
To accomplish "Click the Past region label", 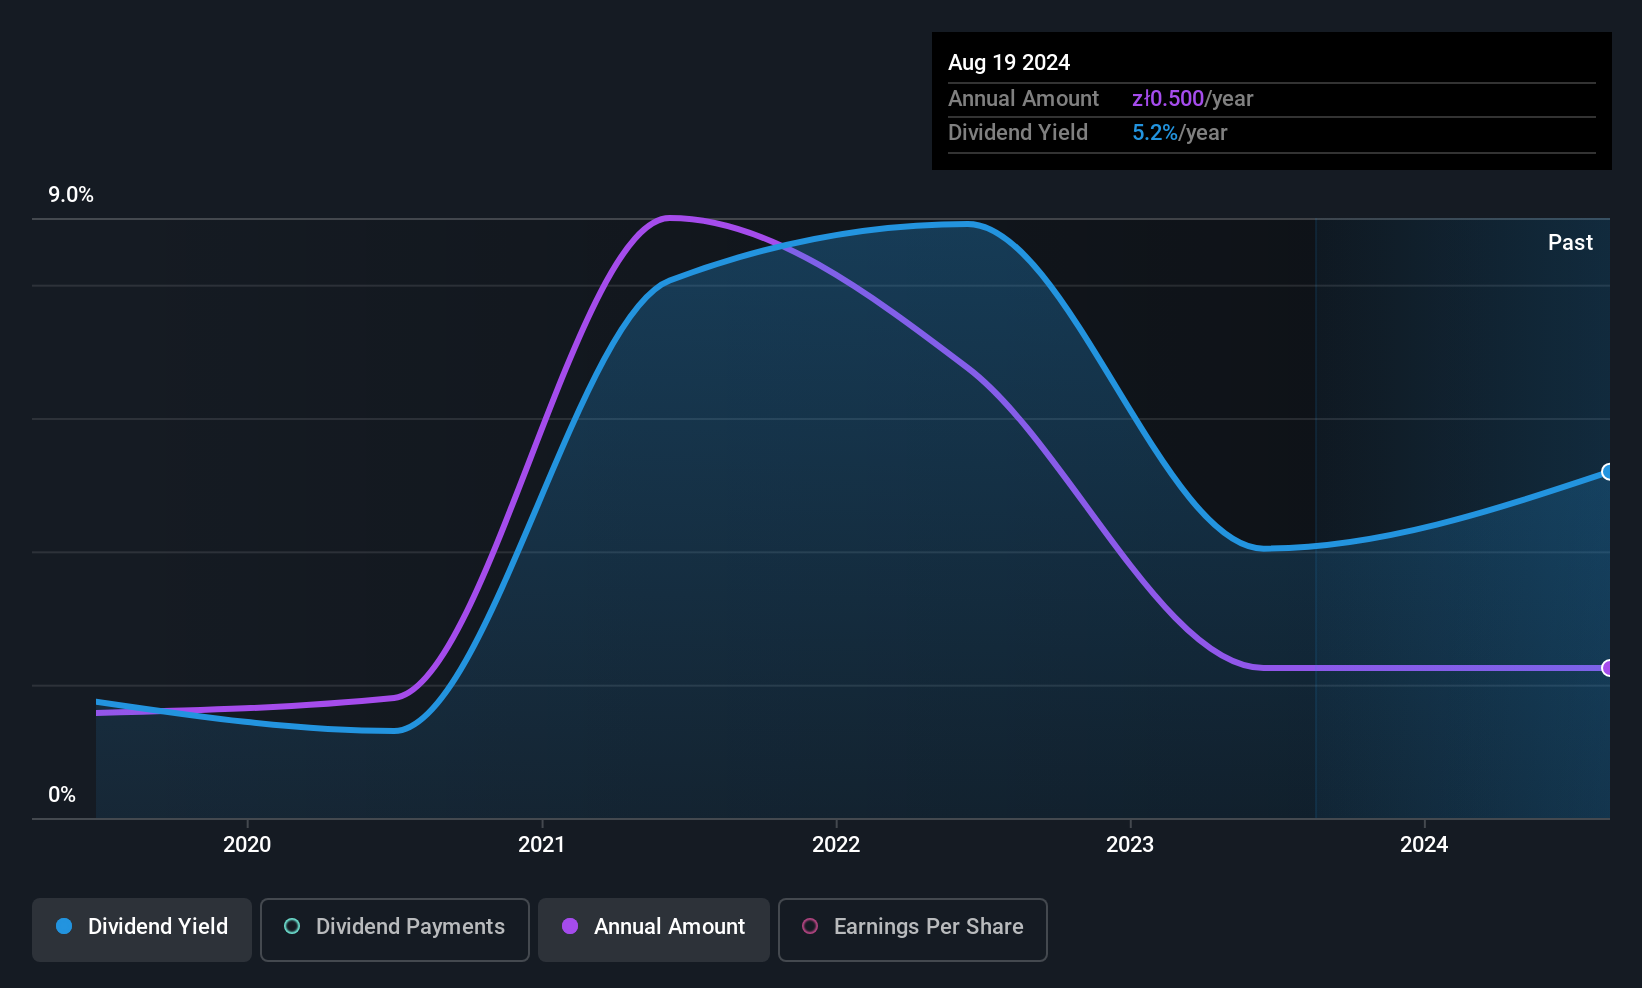I will (1570, 243).
